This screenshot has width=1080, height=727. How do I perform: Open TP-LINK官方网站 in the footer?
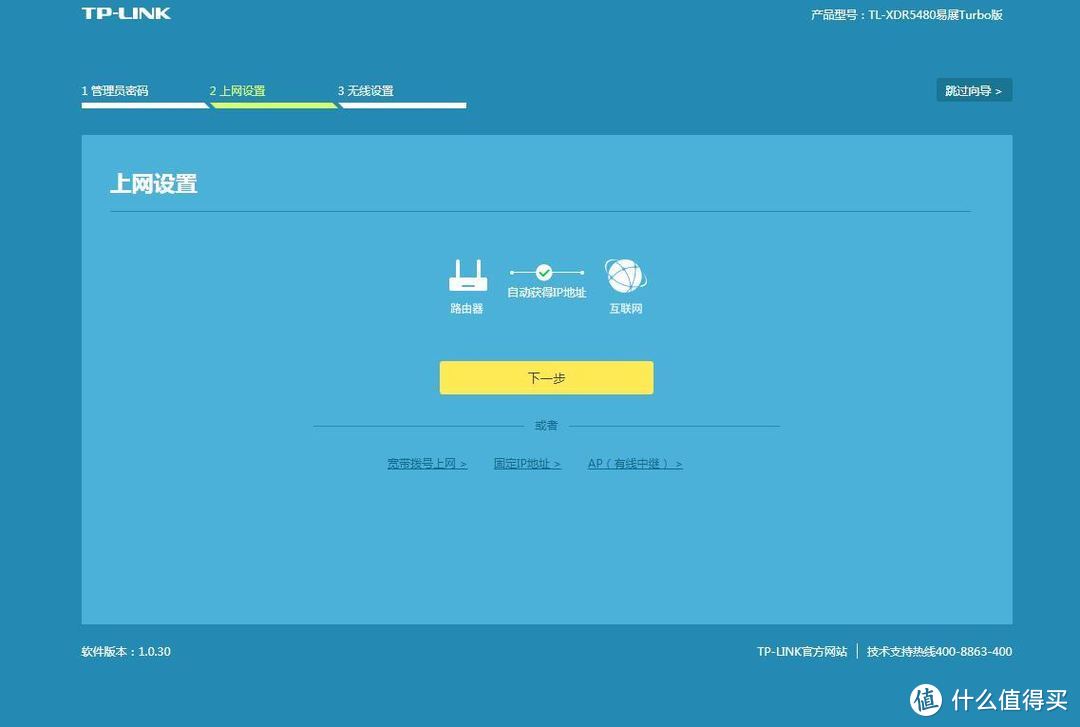coord(801,651)
